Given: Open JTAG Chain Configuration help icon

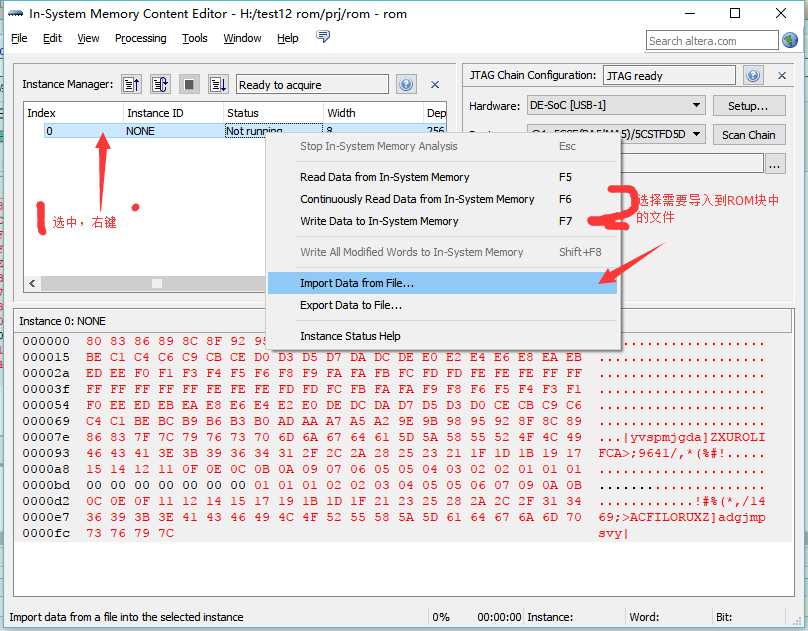Looking at the screenshot, I should [x=753, y=76].
